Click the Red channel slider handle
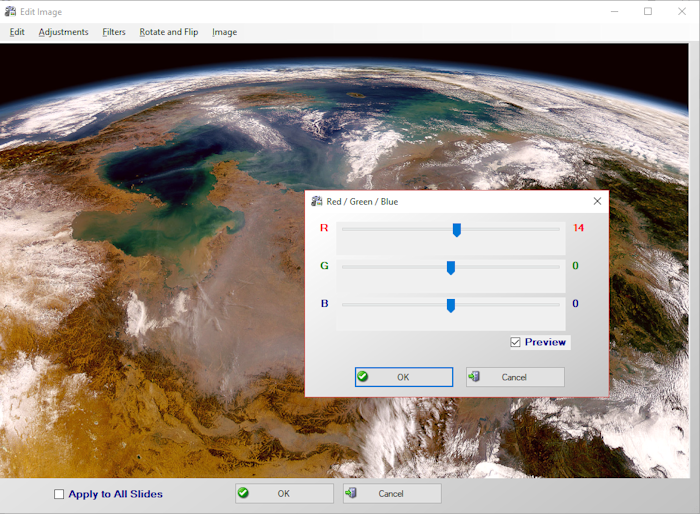The height and width of the screenshot is (514, 700). pos(457,230)
